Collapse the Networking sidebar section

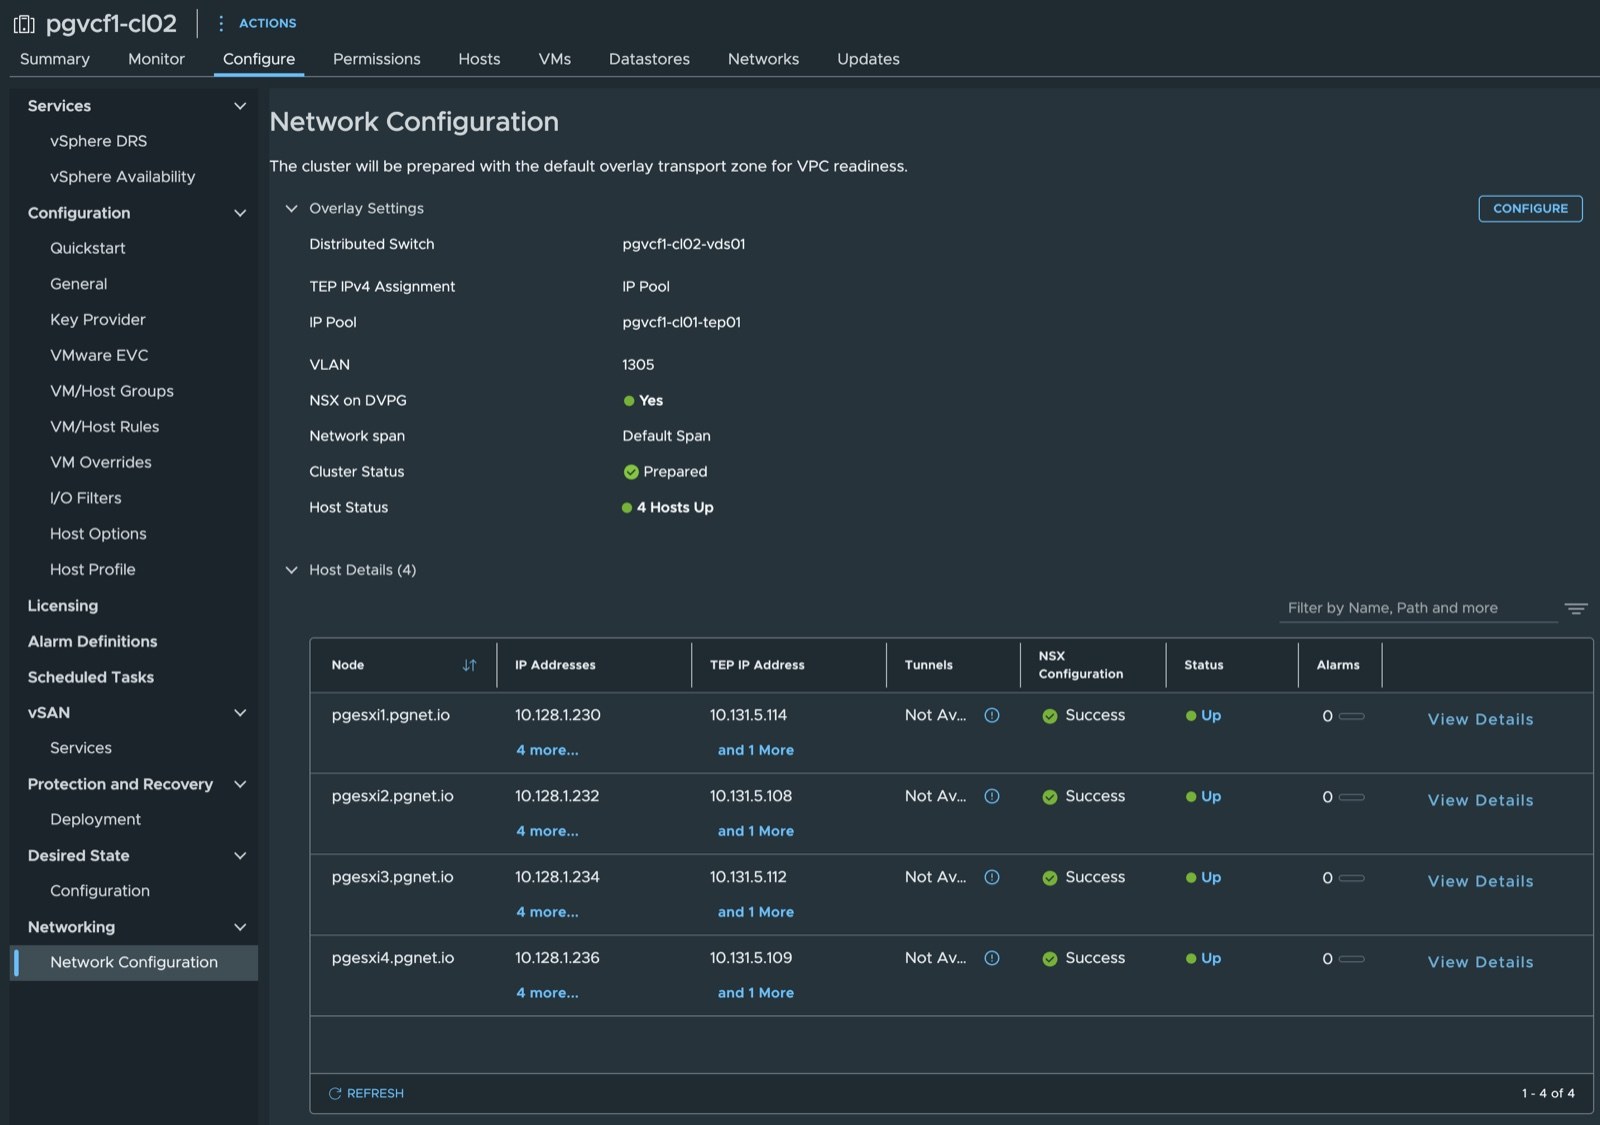pyautogui.click(x=240, y=927)
